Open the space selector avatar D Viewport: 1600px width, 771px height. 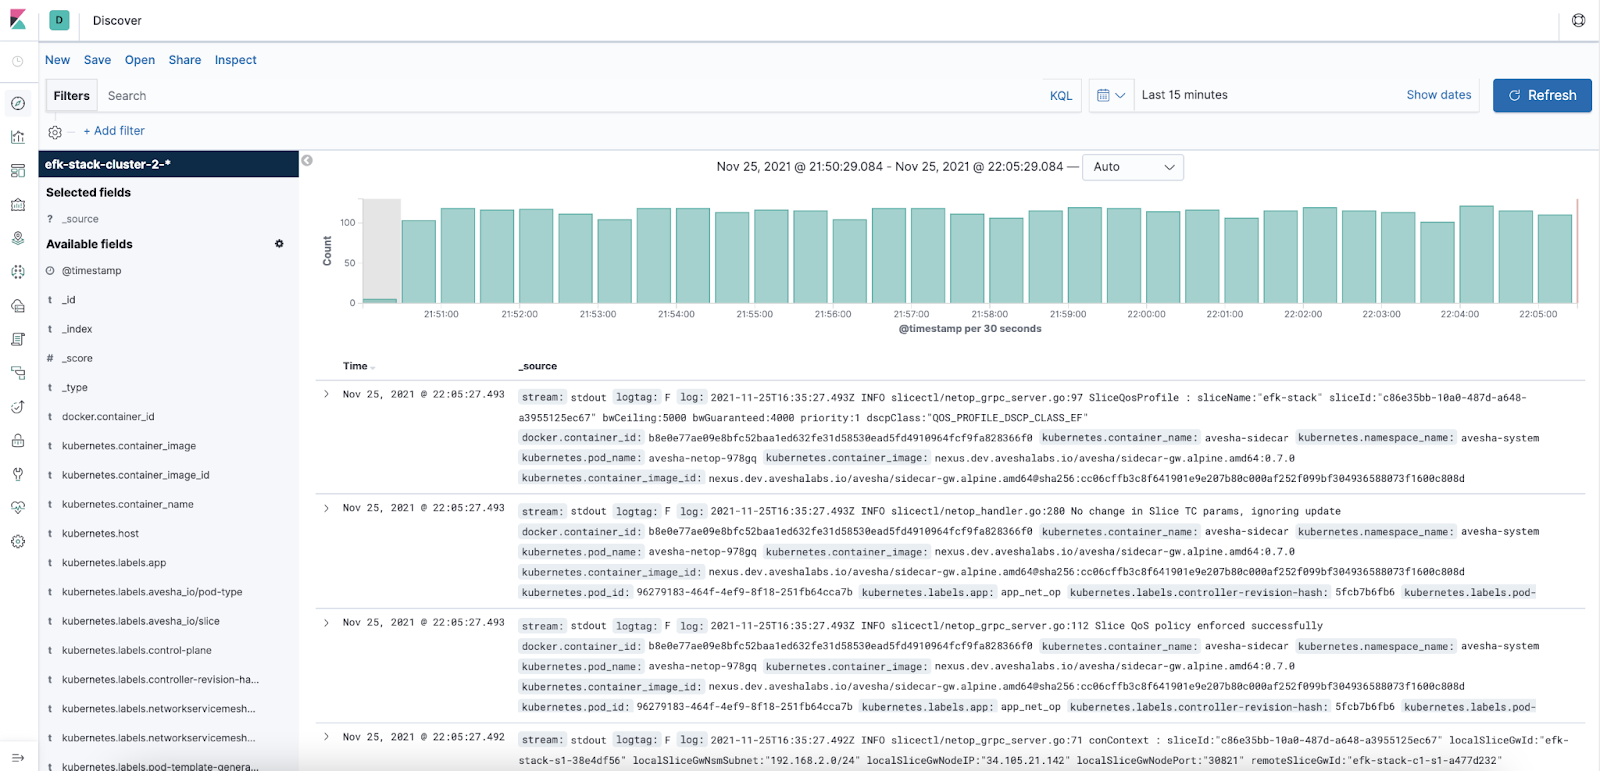pos(59,20)
